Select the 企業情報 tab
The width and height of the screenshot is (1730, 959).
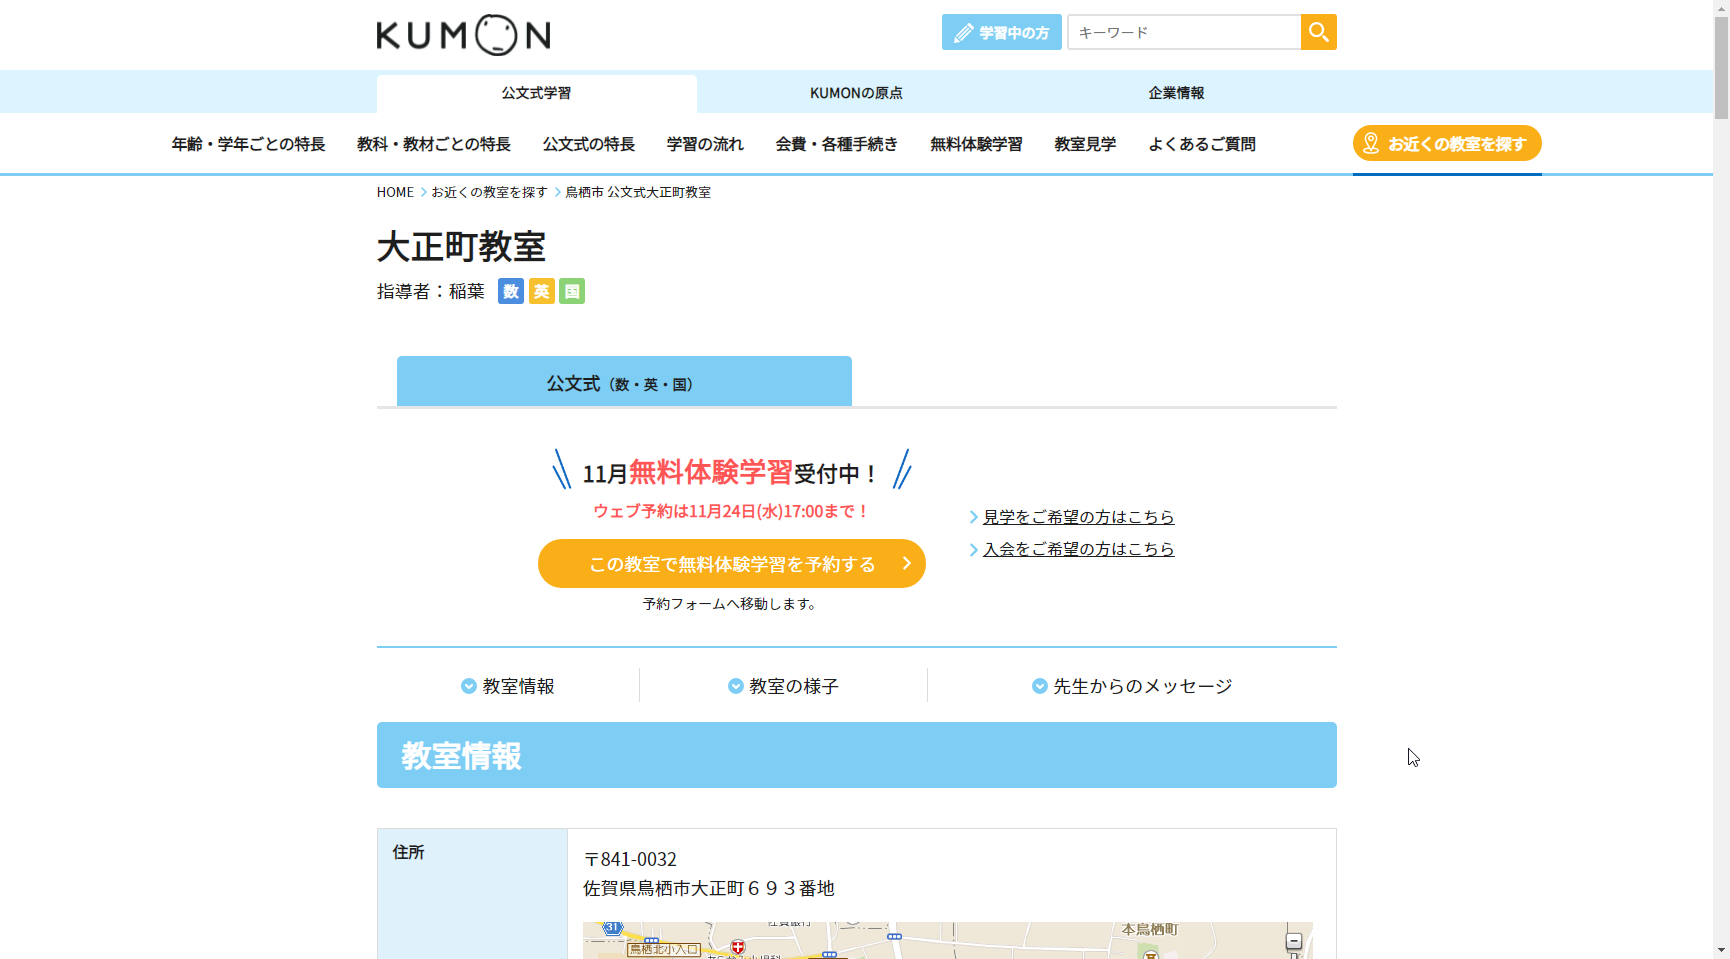[x=1176, y=93]
